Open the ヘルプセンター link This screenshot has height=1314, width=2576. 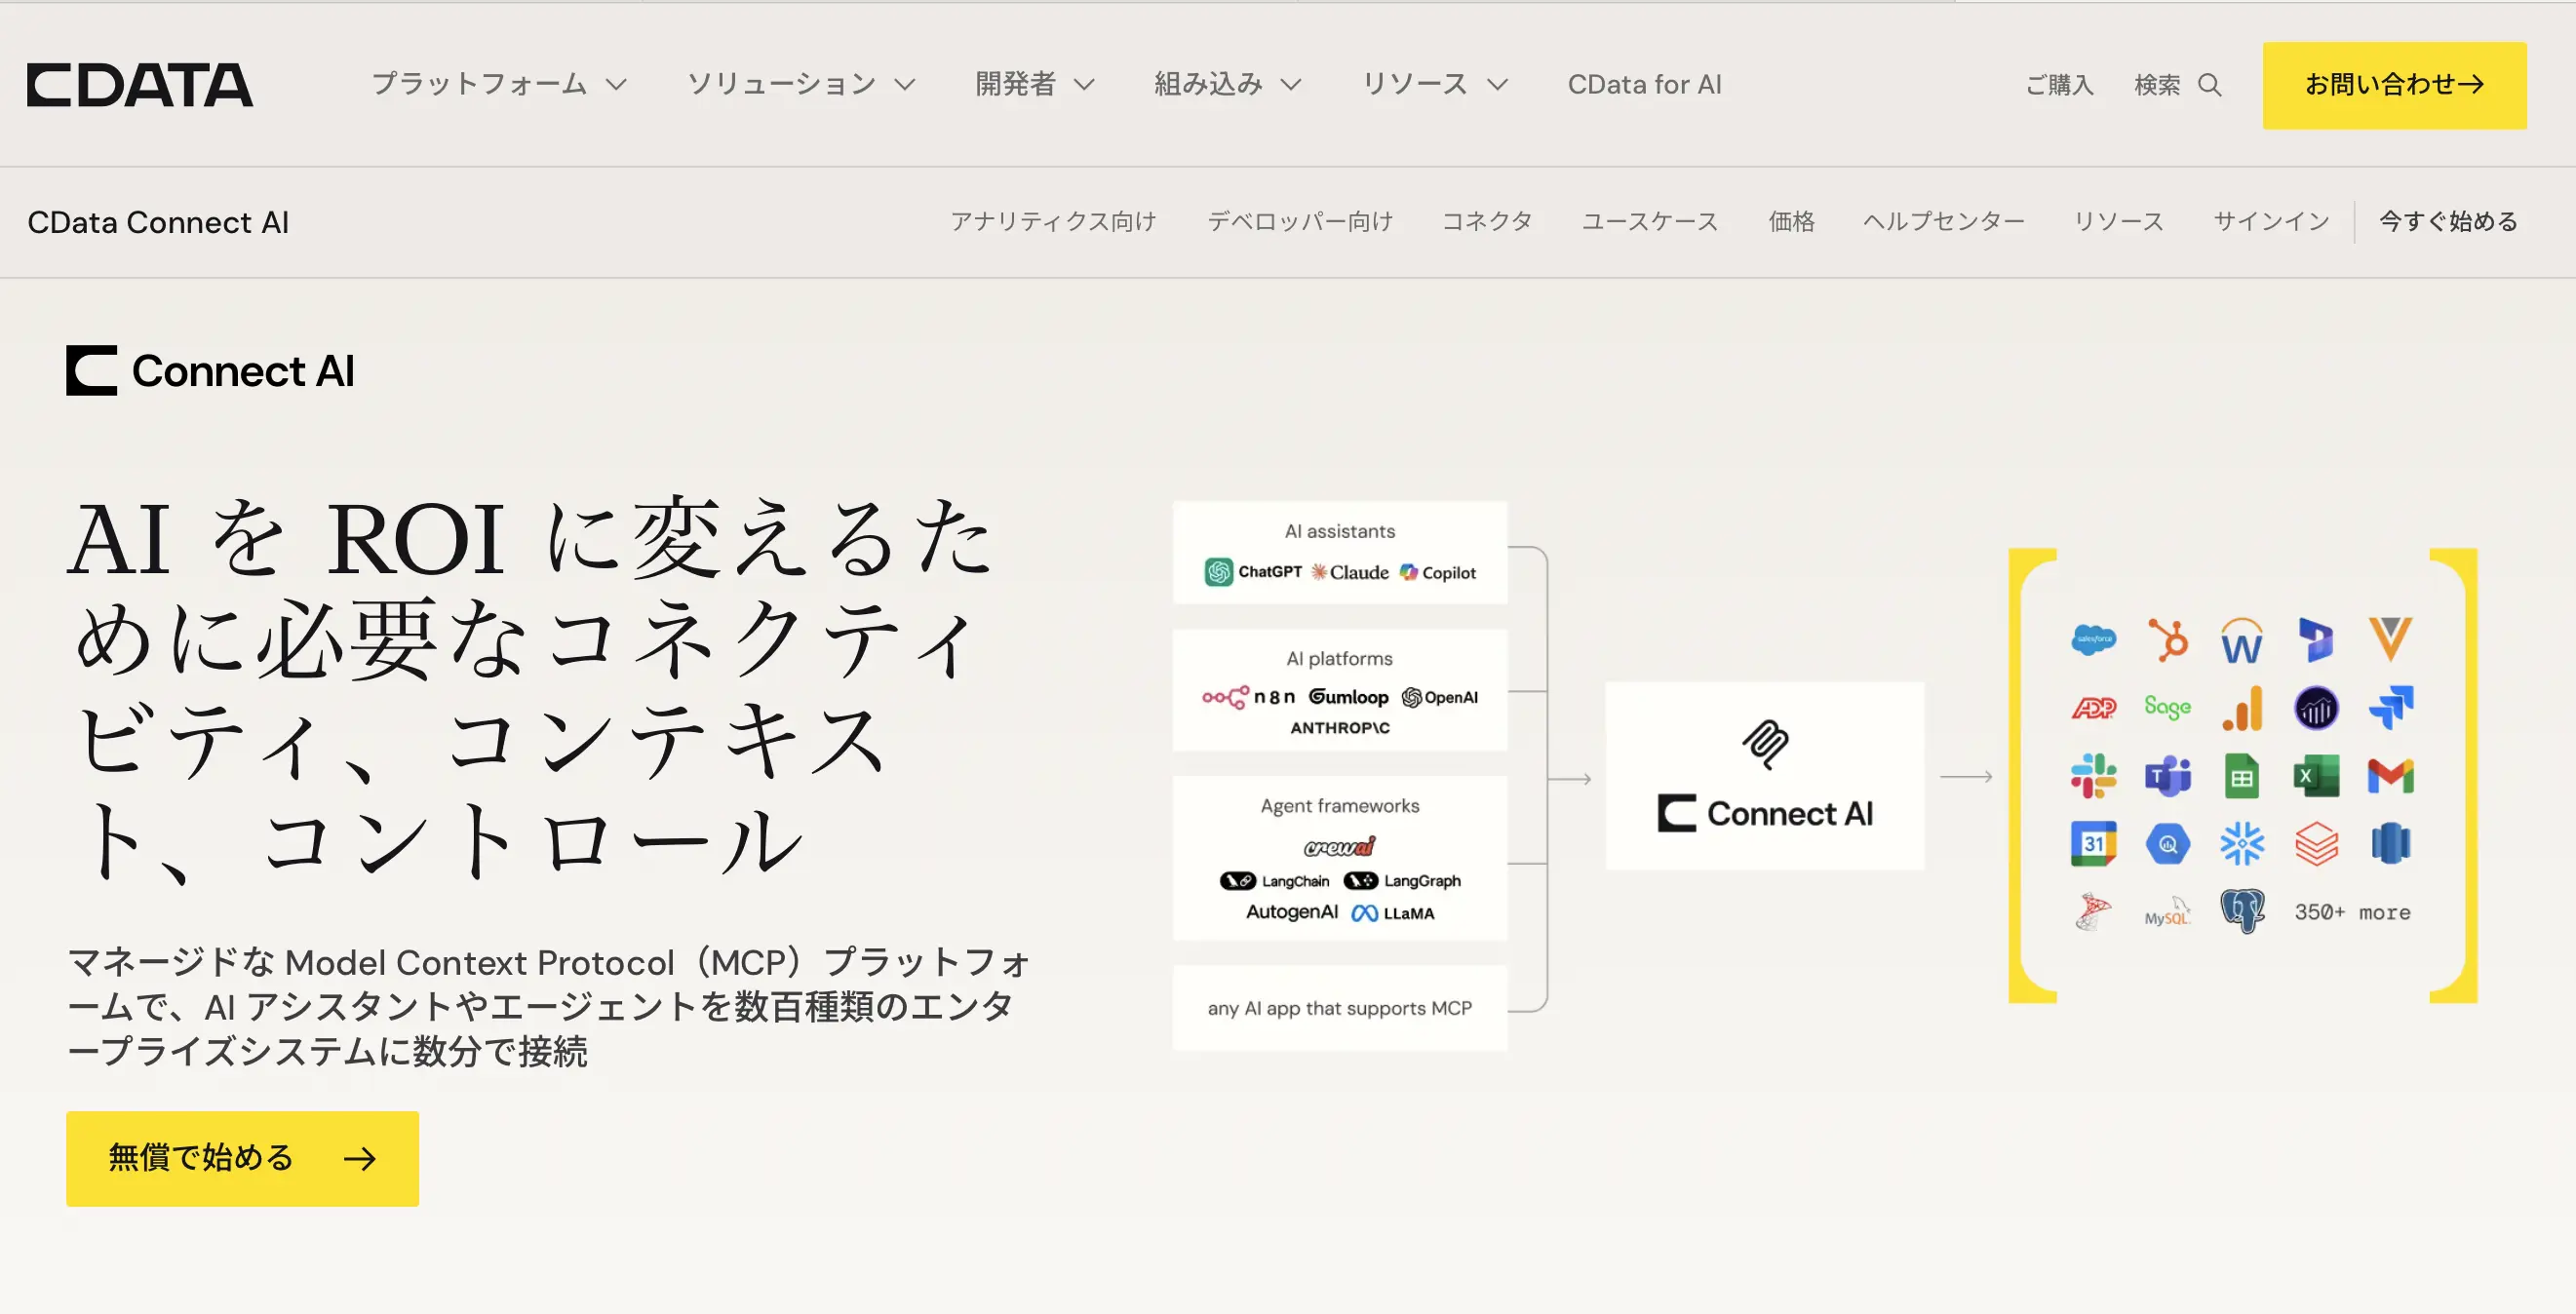(x=1943, y=222)
